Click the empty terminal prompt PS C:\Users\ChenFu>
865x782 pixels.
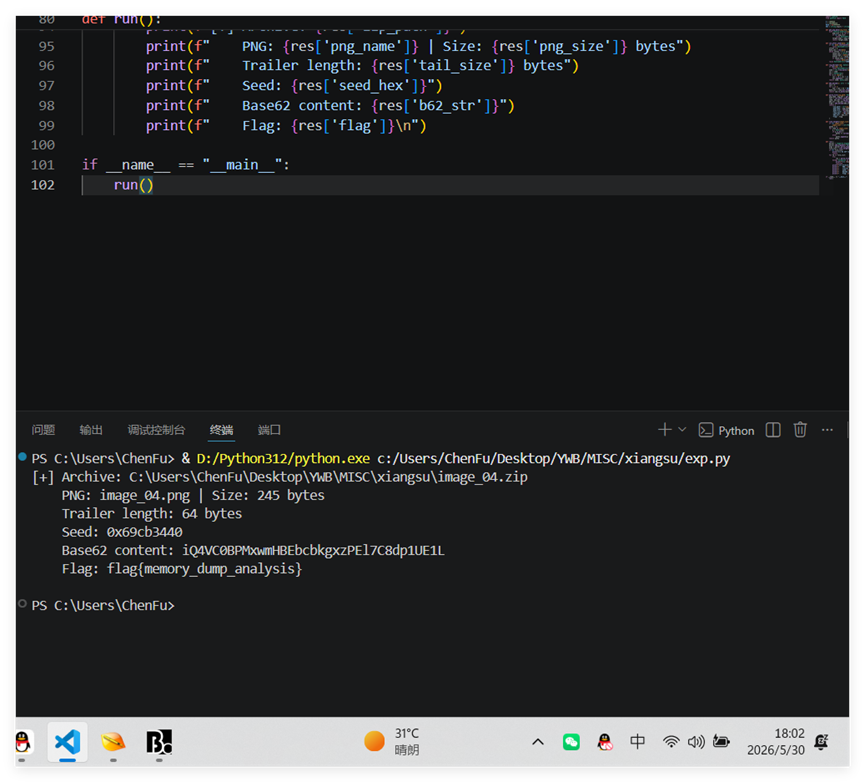[x=103, y=606]
